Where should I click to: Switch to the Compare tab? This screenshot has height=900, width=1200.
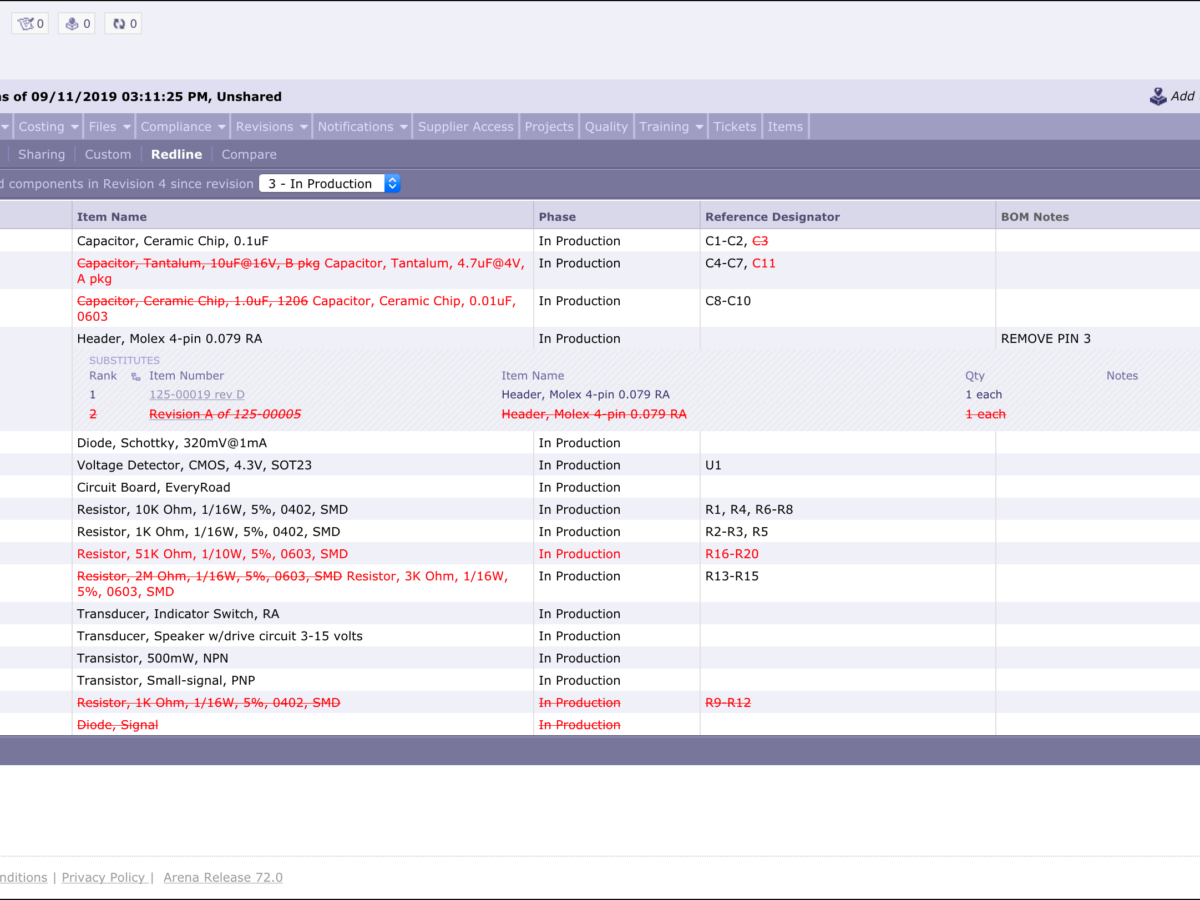coord(248,154)
